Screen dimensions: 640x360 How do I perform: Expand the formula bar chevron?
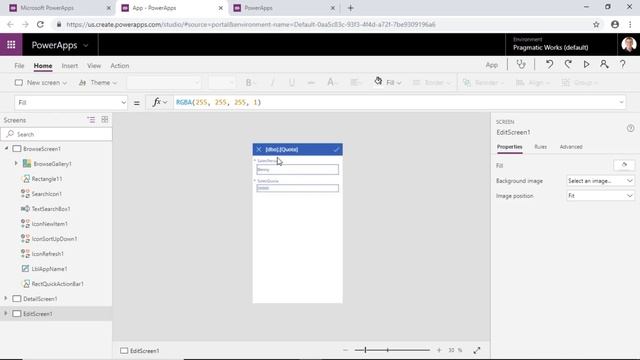point(621,102)
